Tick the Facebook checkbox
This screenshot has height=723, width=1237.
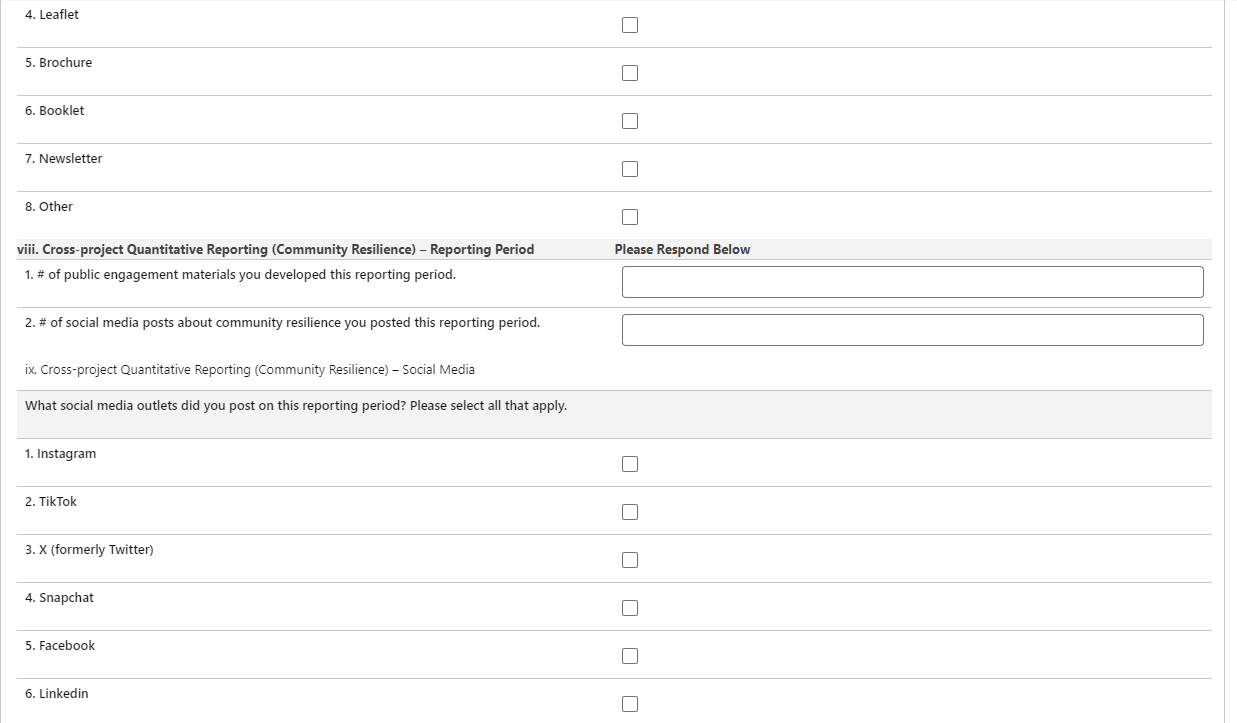(x=630, y=656)
